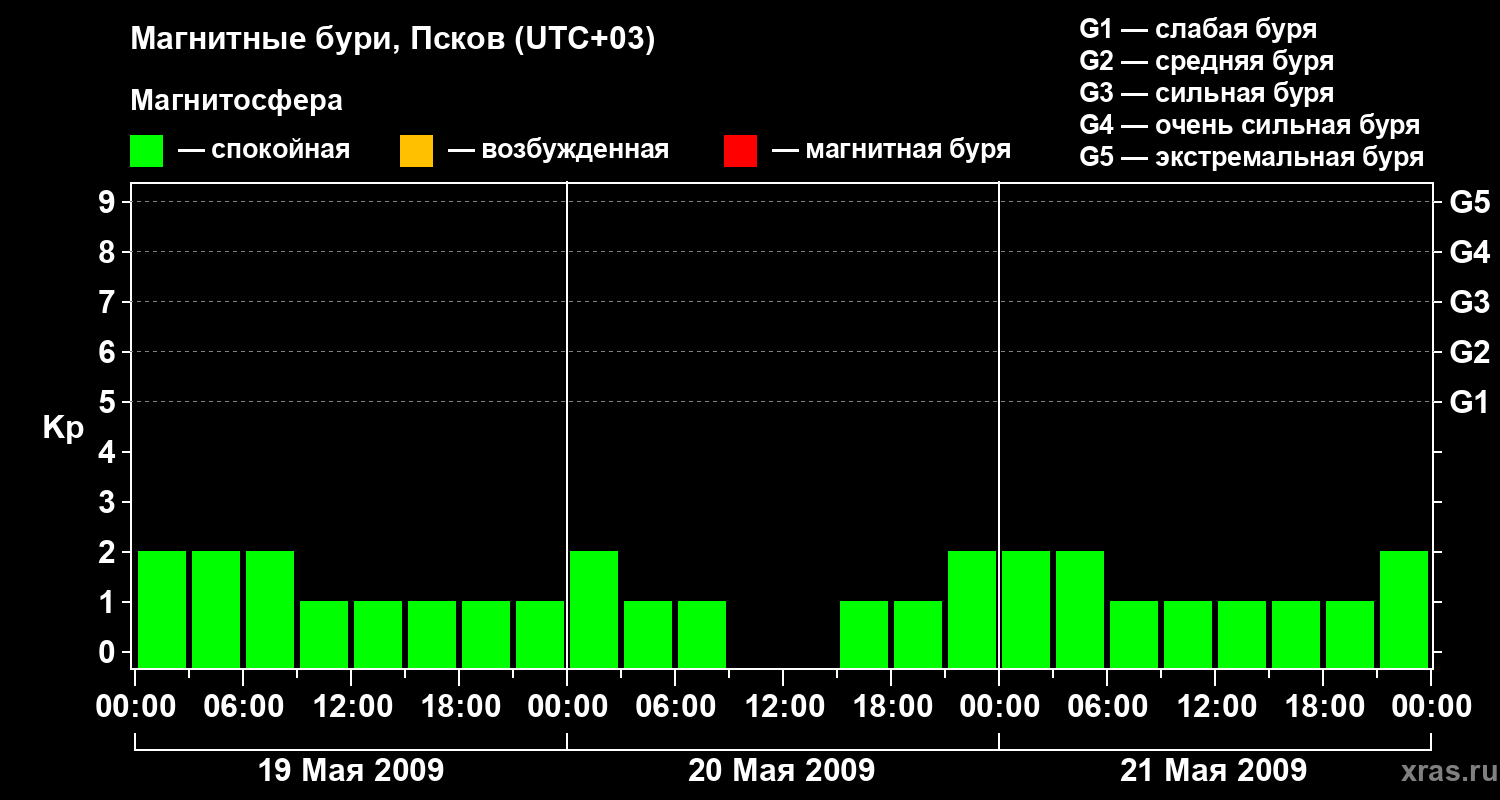Click the first green bar on 19 May
1500x800 pixels.
(162, 608)
